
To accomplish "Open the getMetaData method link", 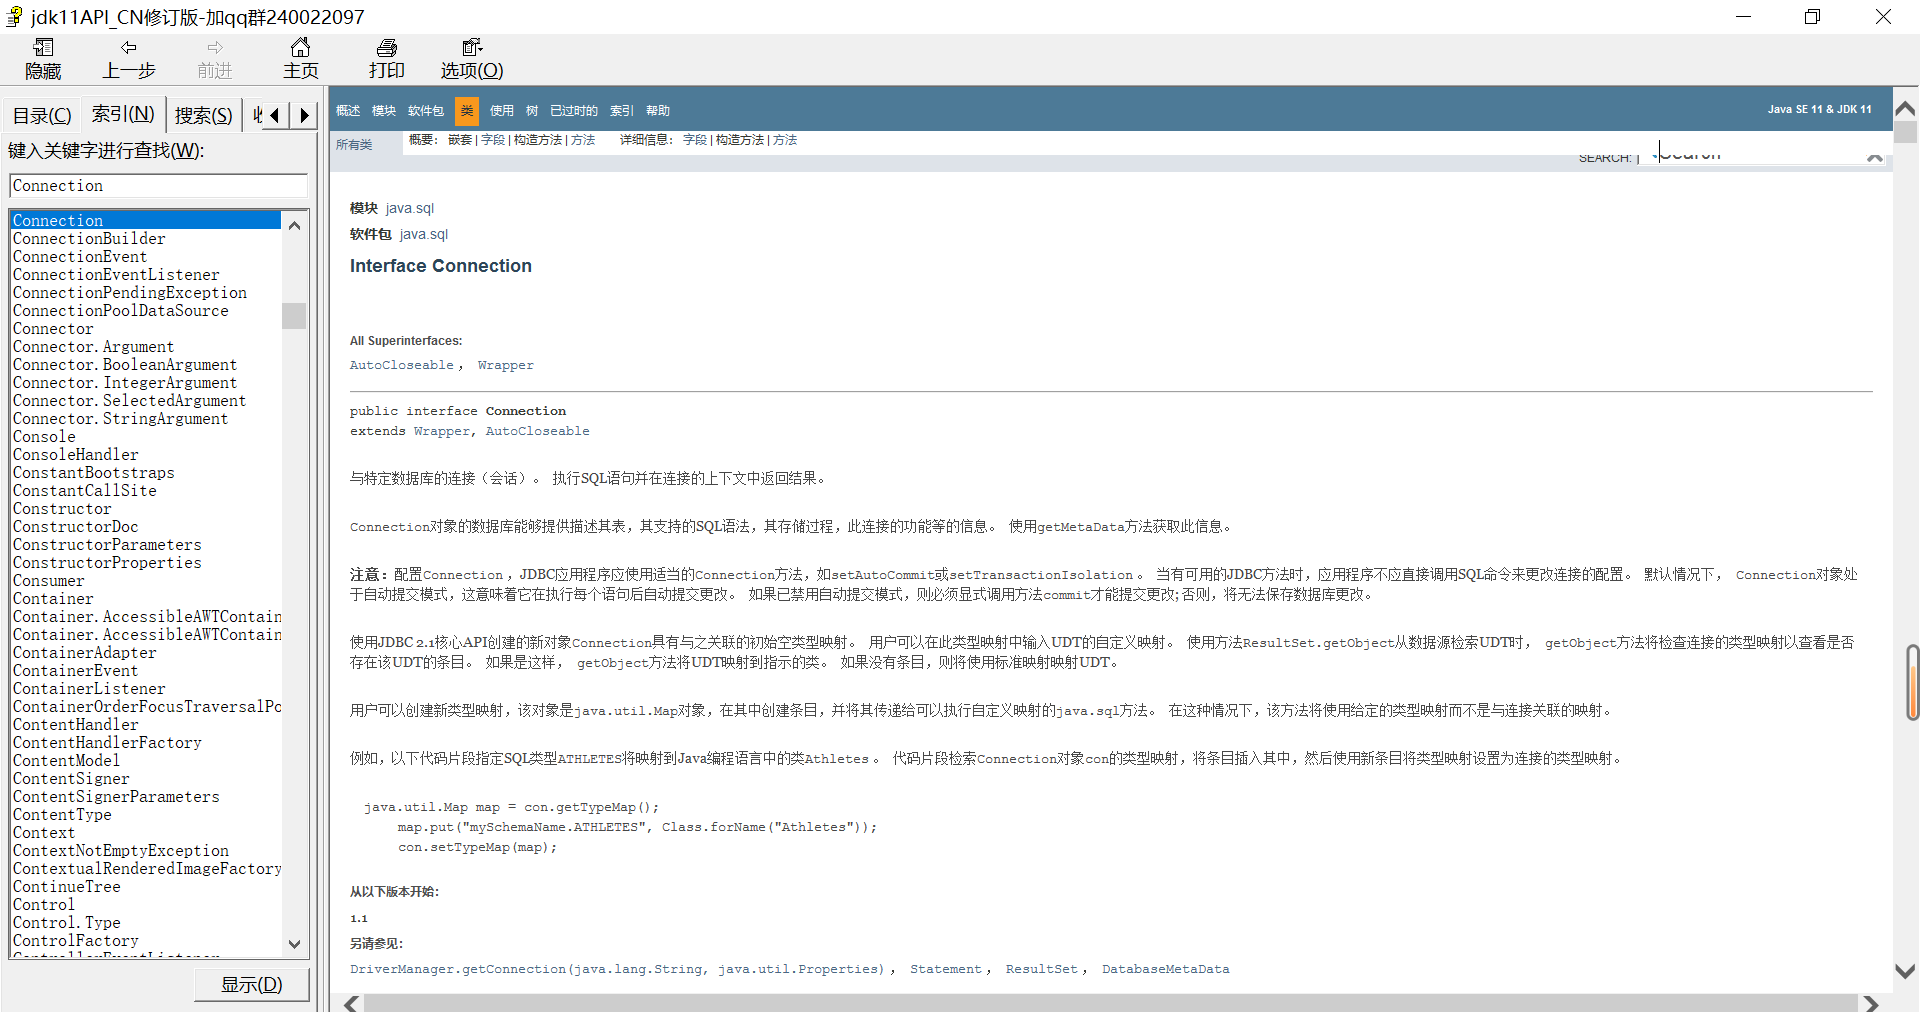I will click(x=1081, y=527).
